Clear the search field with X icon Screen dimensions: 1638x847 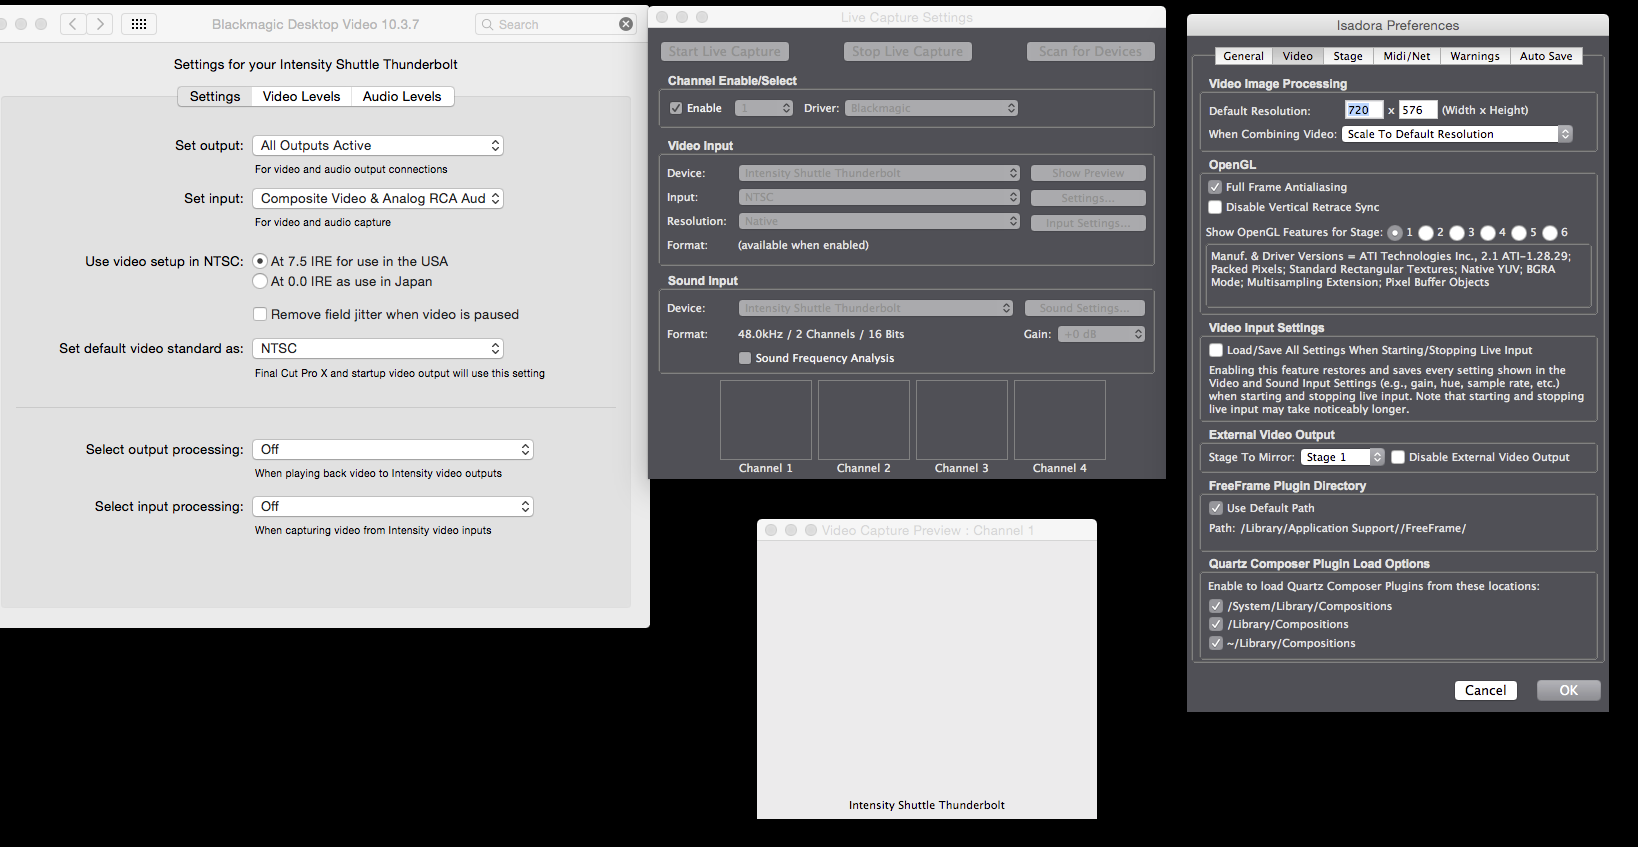tap(626, 24)
